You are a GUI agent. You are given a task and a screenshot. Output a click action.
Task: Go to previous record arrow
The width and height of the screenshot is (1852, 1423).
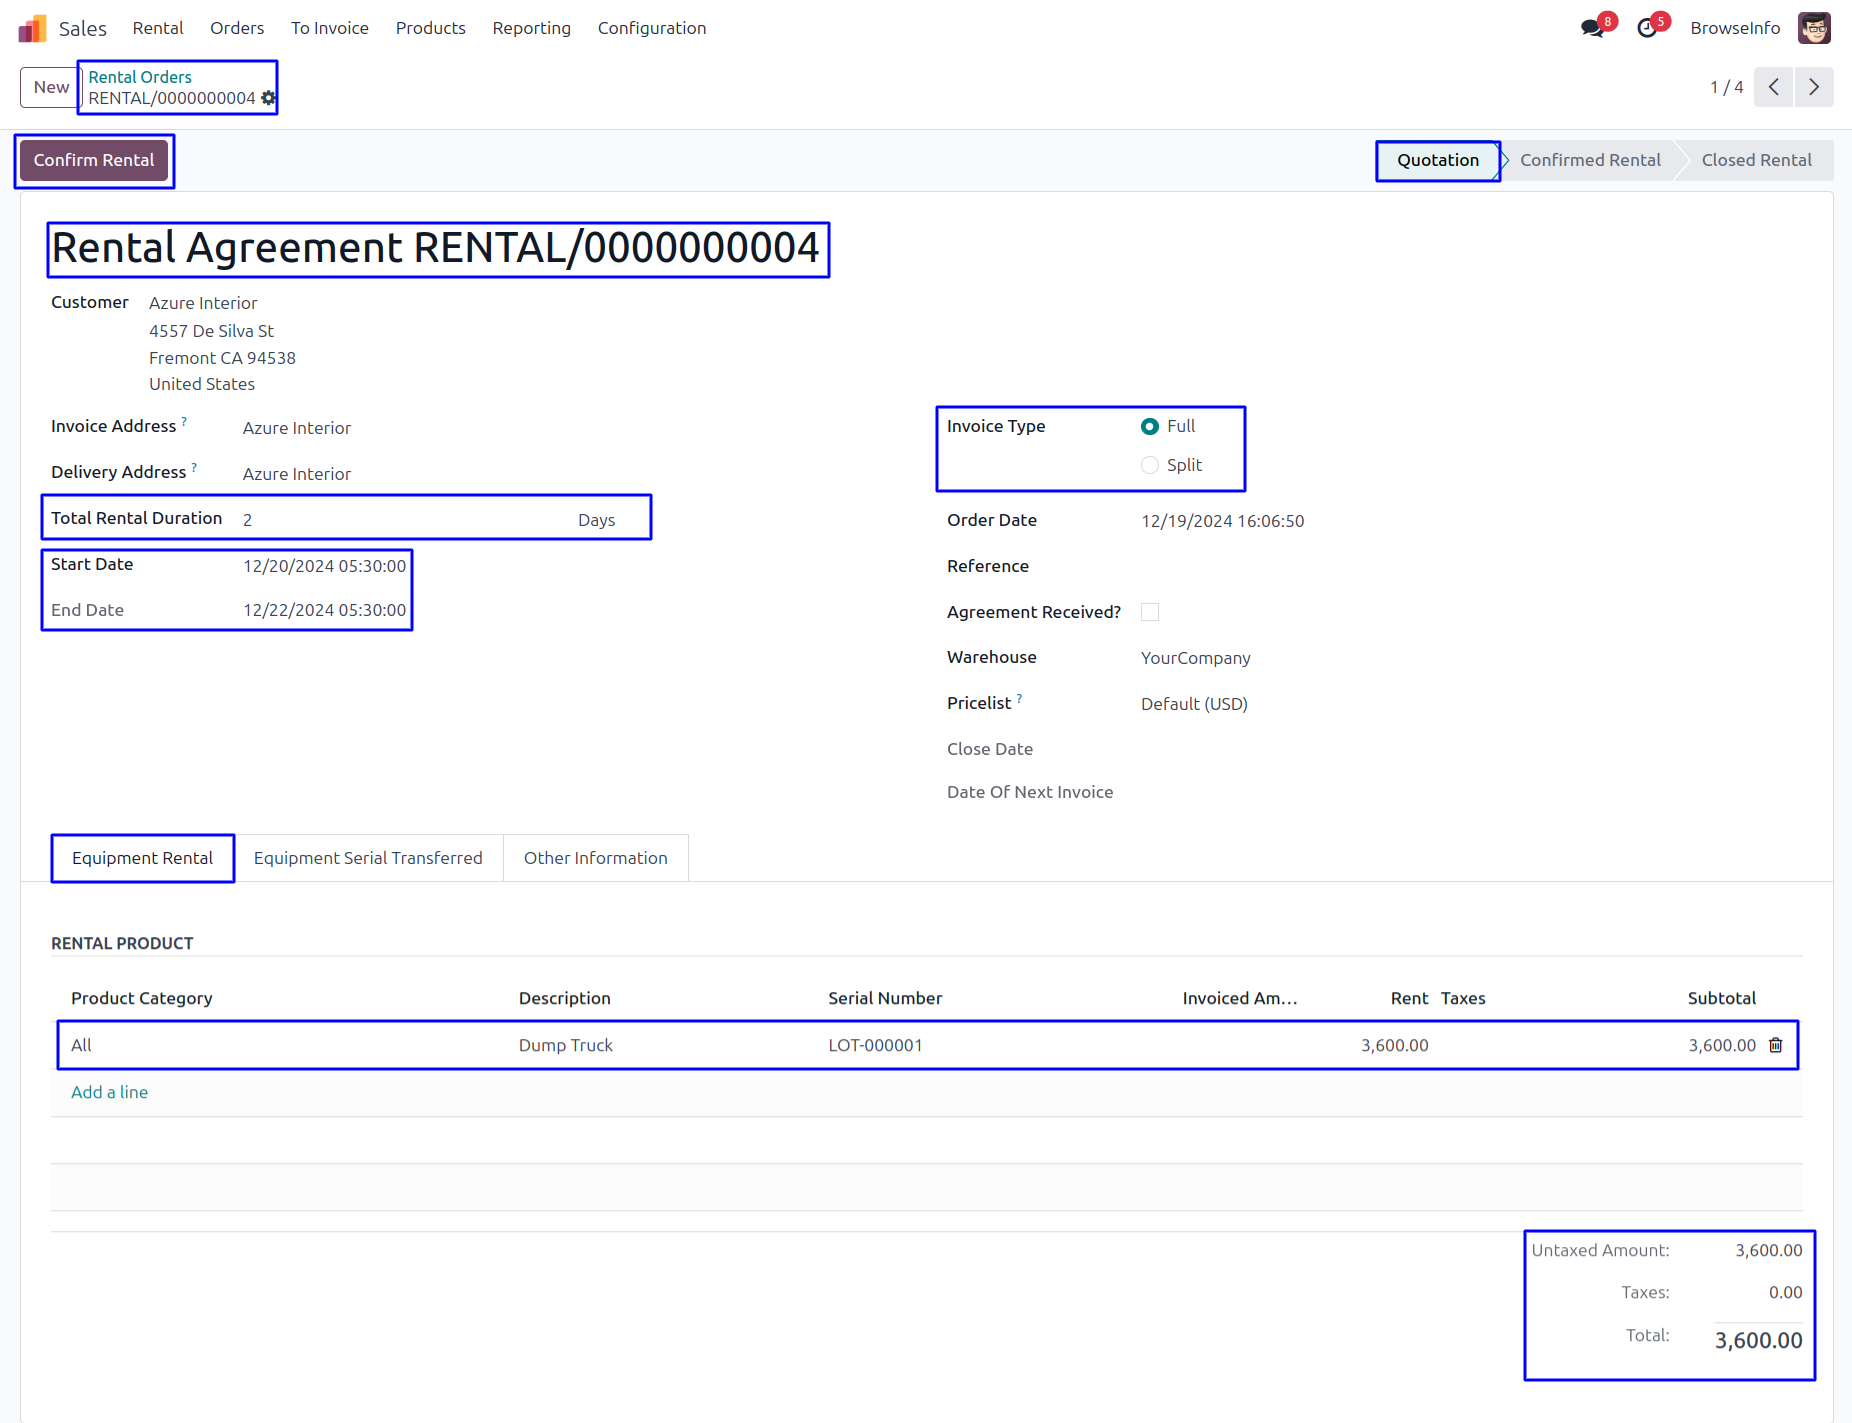(1773, 87)
